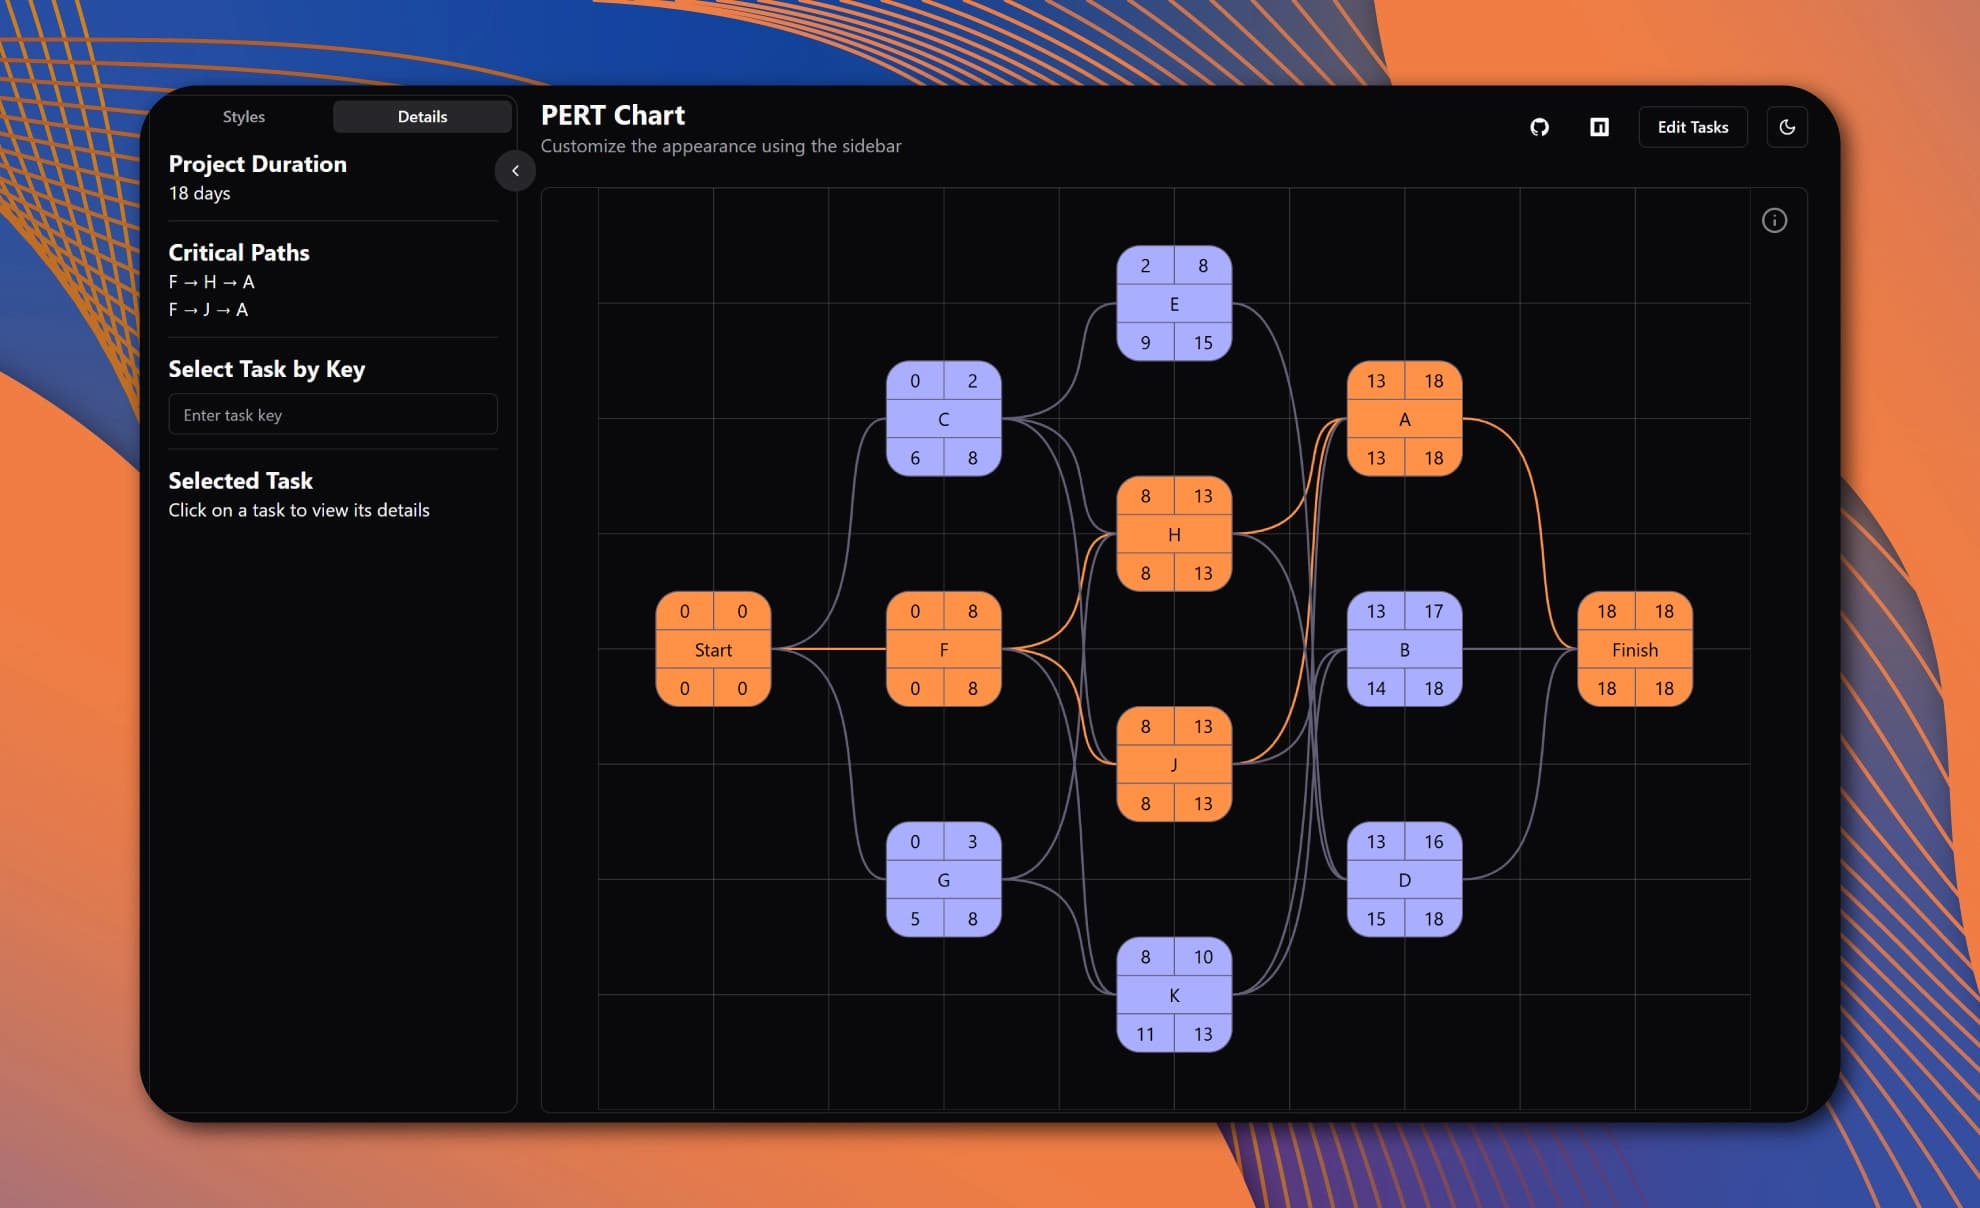The height and width of the screenshot is (1208, 1980).
Task: Select the Finish node
Action: click(1634, 650)
